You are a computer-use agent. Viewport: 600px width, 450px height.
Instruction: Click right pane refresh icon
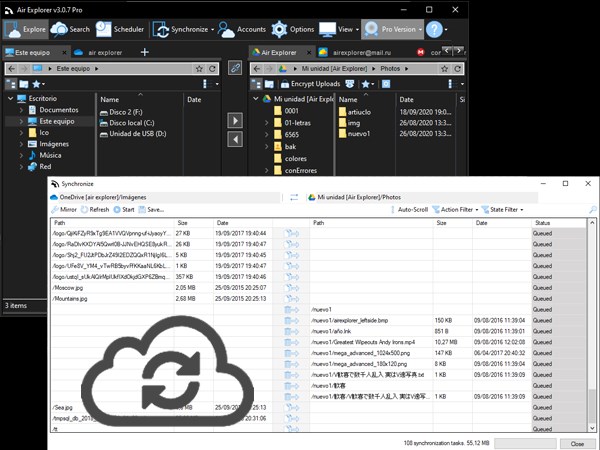[x=458, y=69]
